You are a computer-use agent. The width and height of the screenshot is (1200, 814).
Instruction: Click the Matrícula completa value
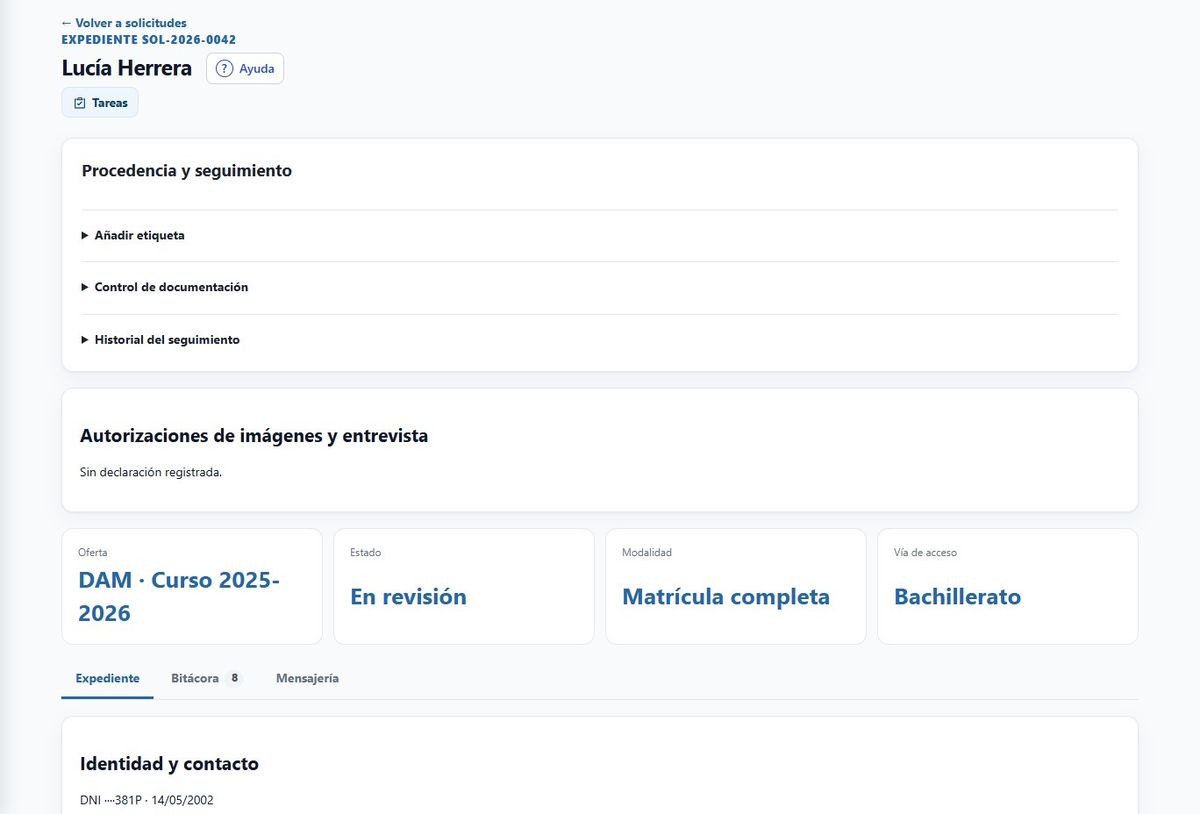pyautogui.click(x=726, y=597)
